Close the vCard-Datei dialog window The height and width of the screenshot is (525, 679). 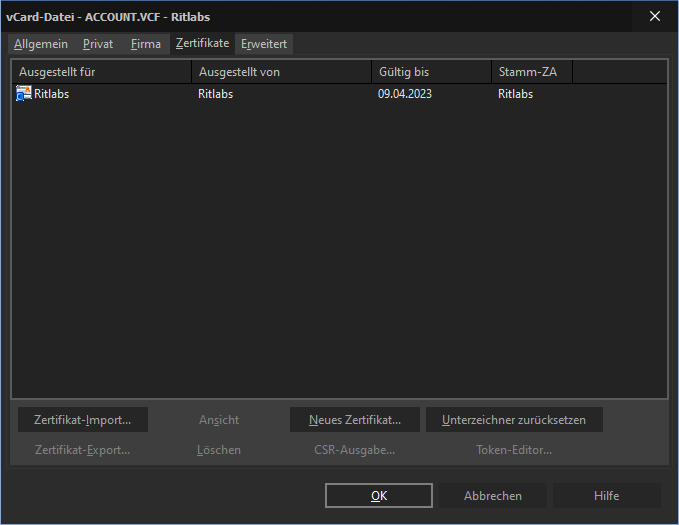coord(655,16)
